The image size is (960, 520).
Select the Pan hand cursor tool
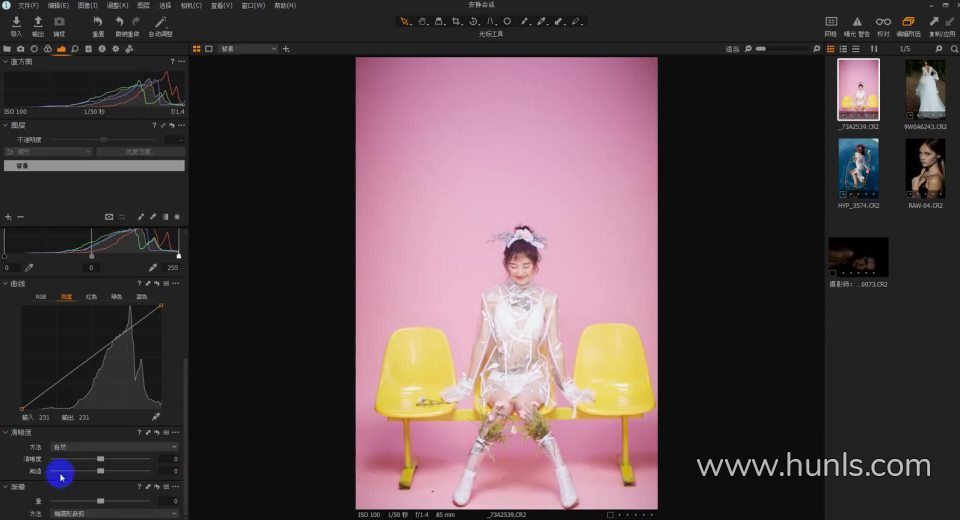click(x=422, y=21)
